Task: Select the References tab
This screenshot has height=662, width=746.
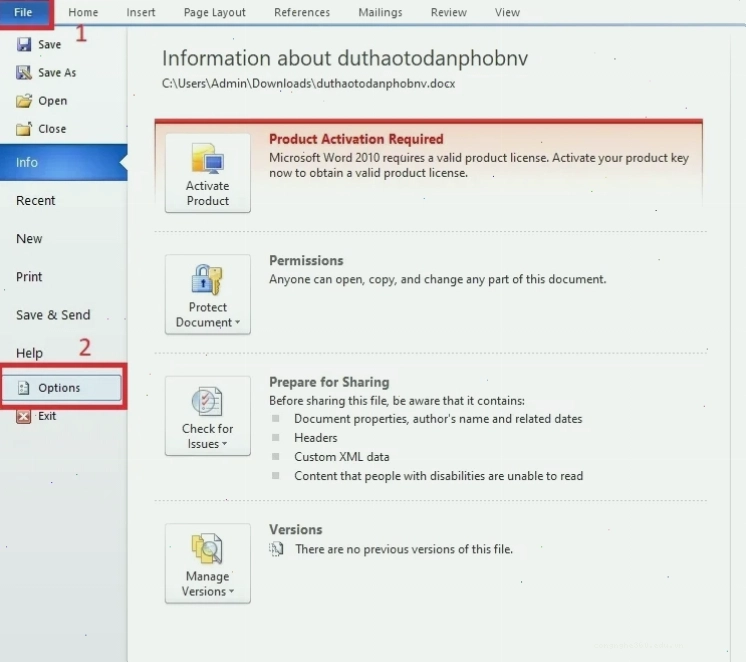Action: 302,12
